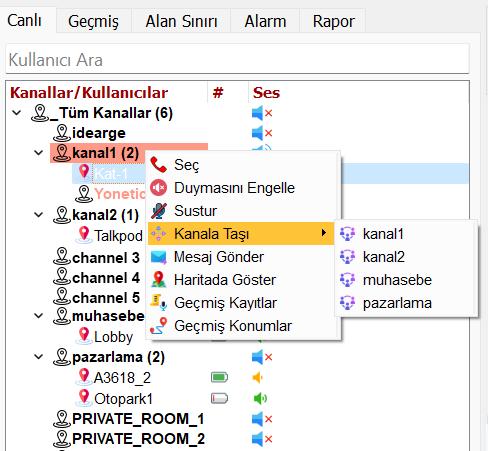Toggle muted speaker for pazarlama channel
488x451 pixels.
[x=262, y=357]
